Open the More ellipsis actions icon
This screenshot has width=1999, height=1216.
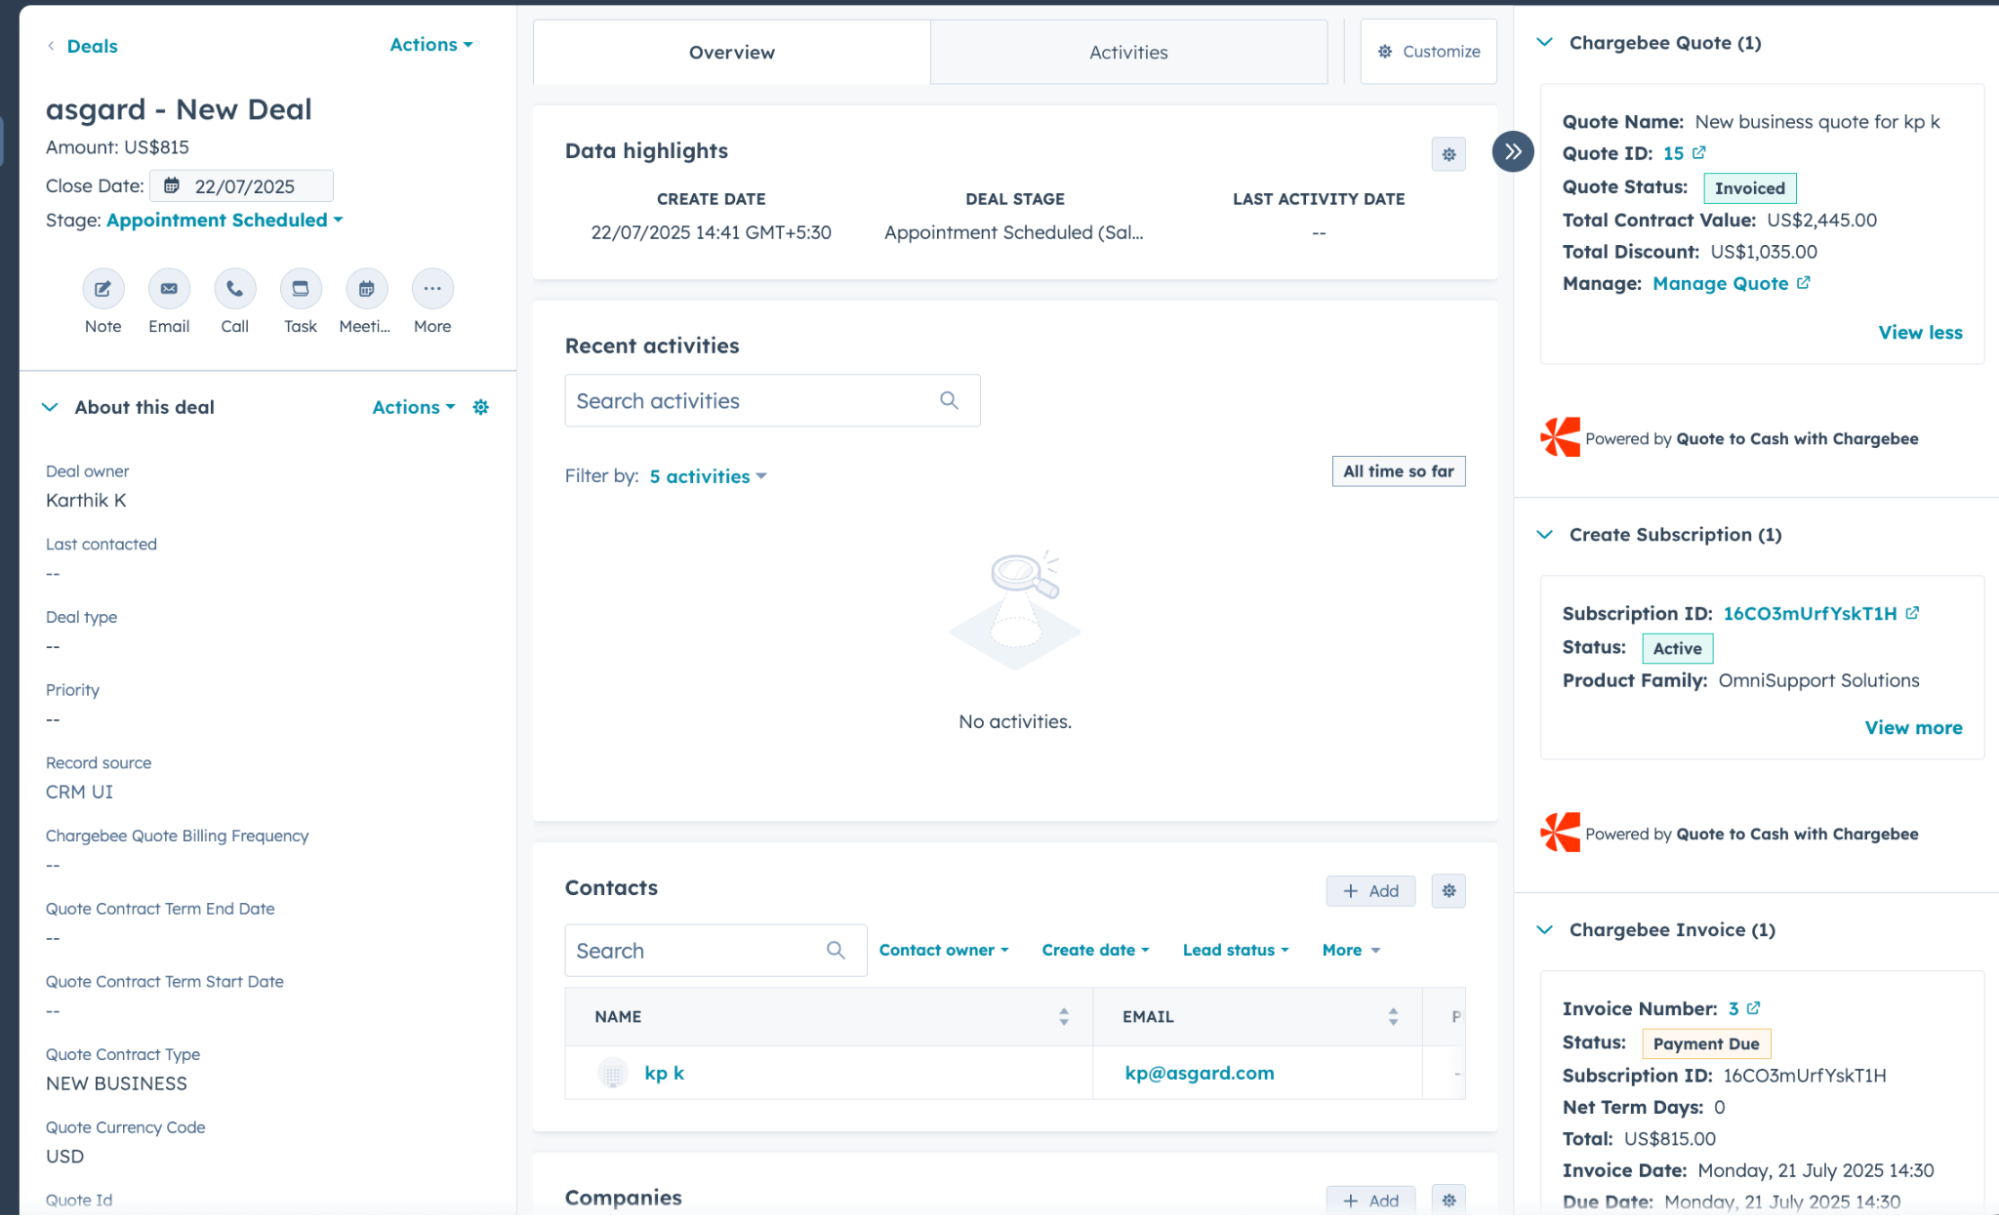tap(432, 289)
